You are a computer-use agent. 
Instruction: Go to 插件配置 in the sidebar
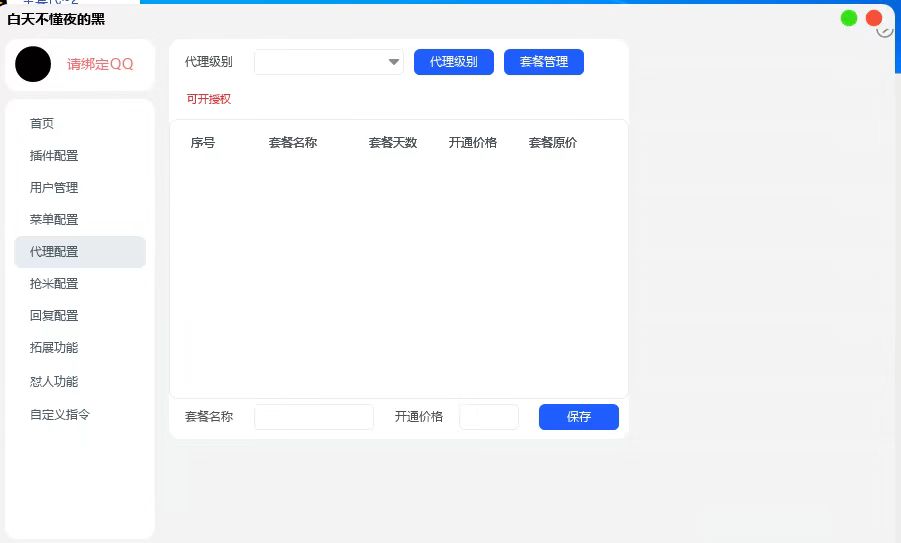(x=54, y=156)
